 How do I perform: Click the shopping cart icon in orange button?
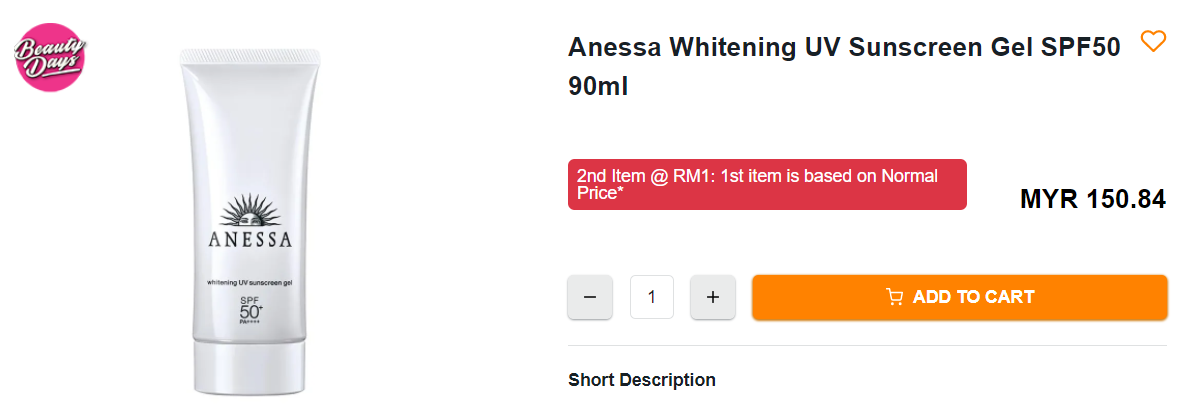pos(894,297)
